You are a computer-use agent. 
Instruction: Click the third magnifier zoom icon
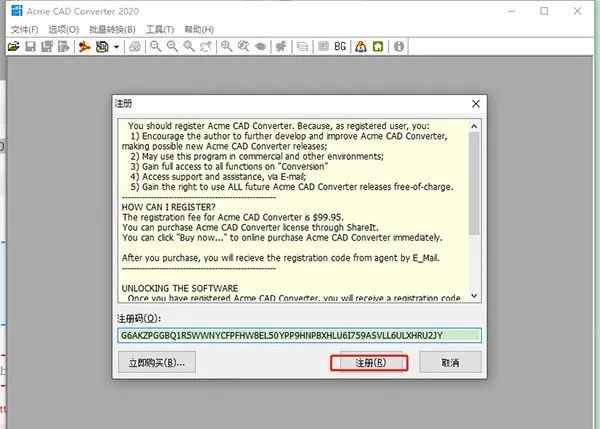(x=189, y=47)
